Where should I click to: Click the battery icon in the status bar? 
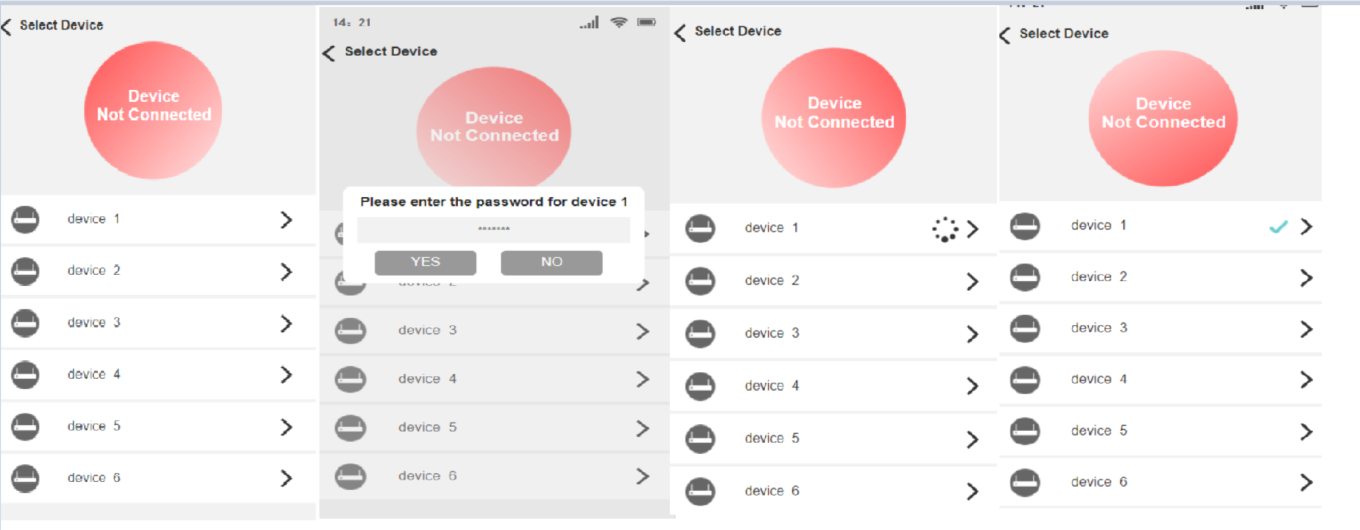pos(647,22)
